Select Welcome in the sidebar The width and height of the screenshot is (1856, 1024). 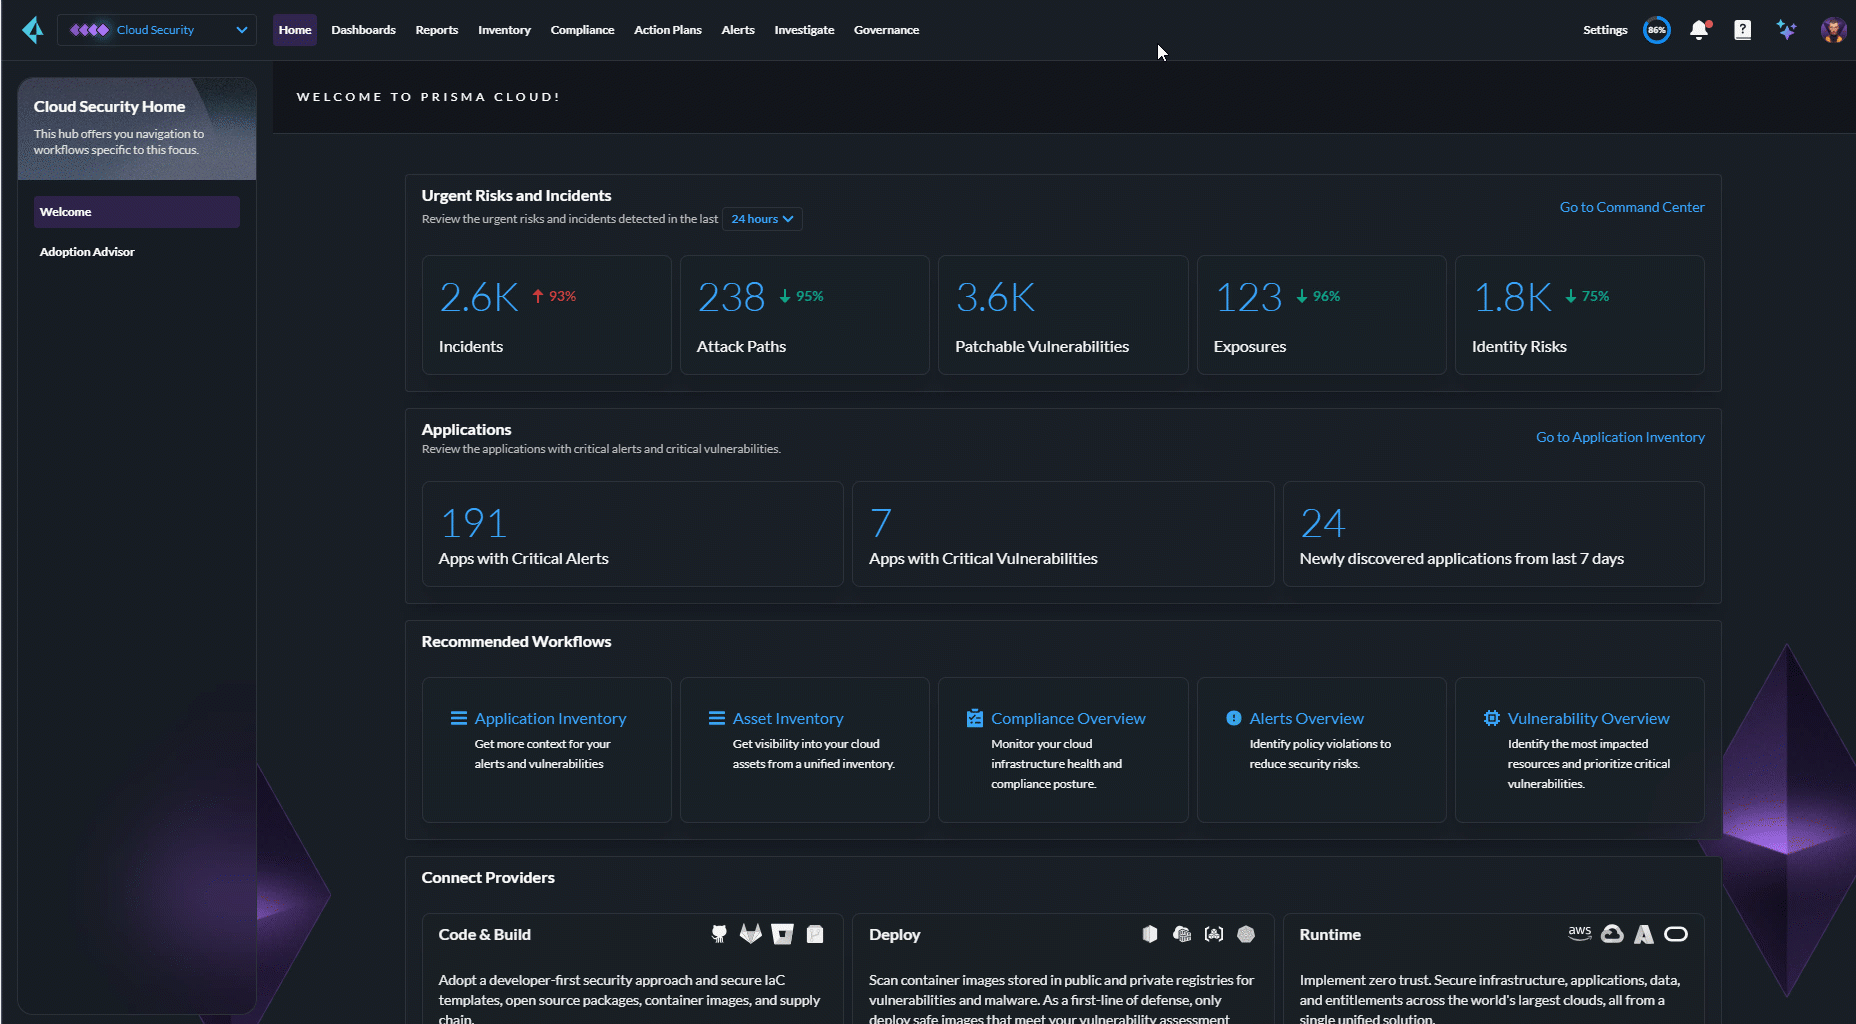point(137,212)
